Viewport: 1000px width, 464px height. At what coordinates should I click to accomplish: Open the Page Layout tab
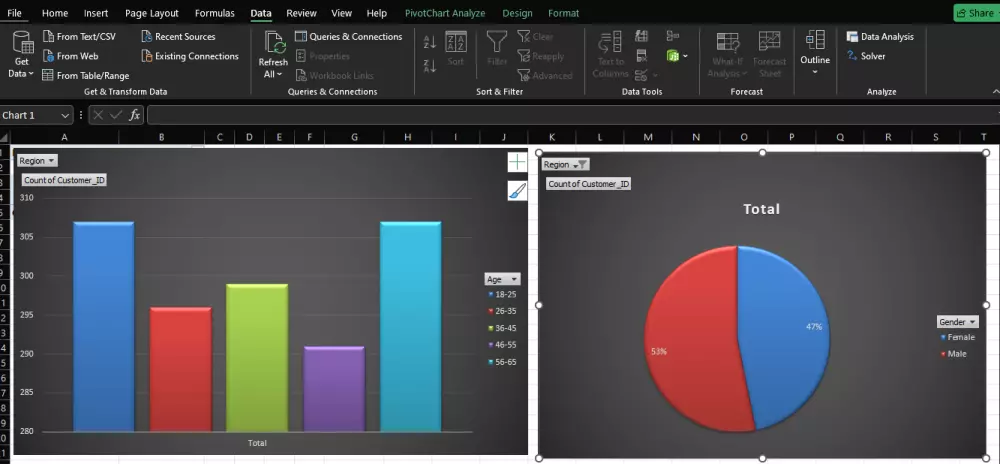click(x=152, y=13)
